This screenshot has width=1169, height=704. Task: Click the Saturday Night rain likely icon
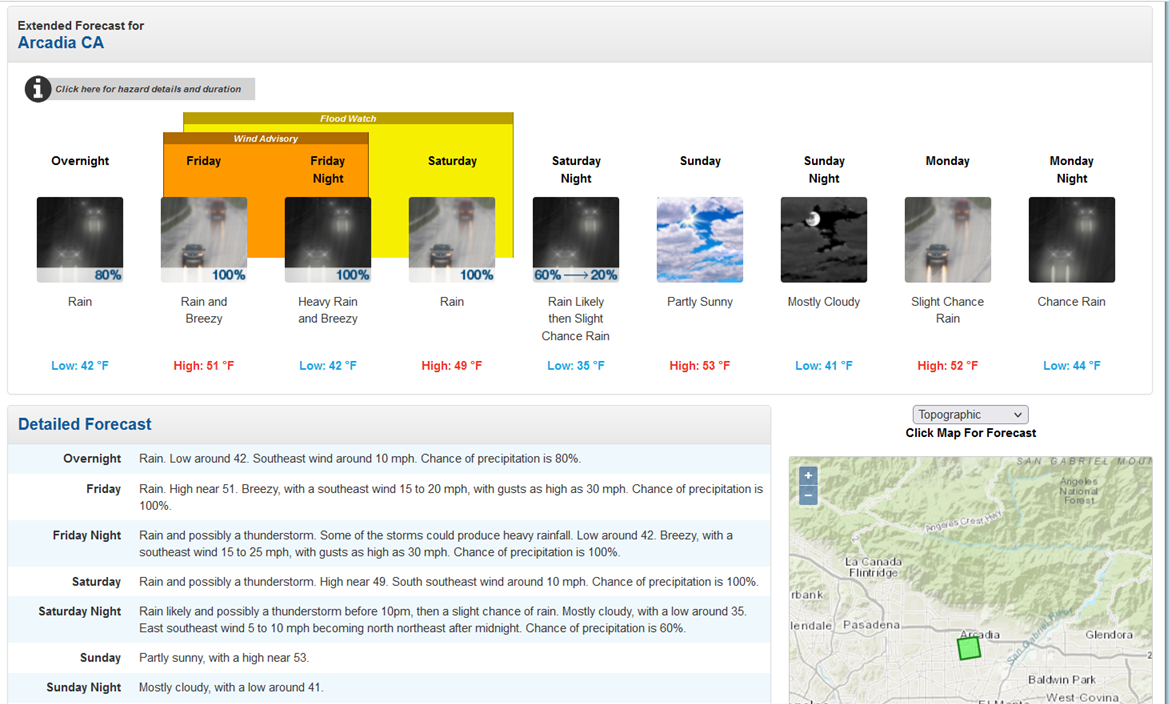(x=576, y=240)
